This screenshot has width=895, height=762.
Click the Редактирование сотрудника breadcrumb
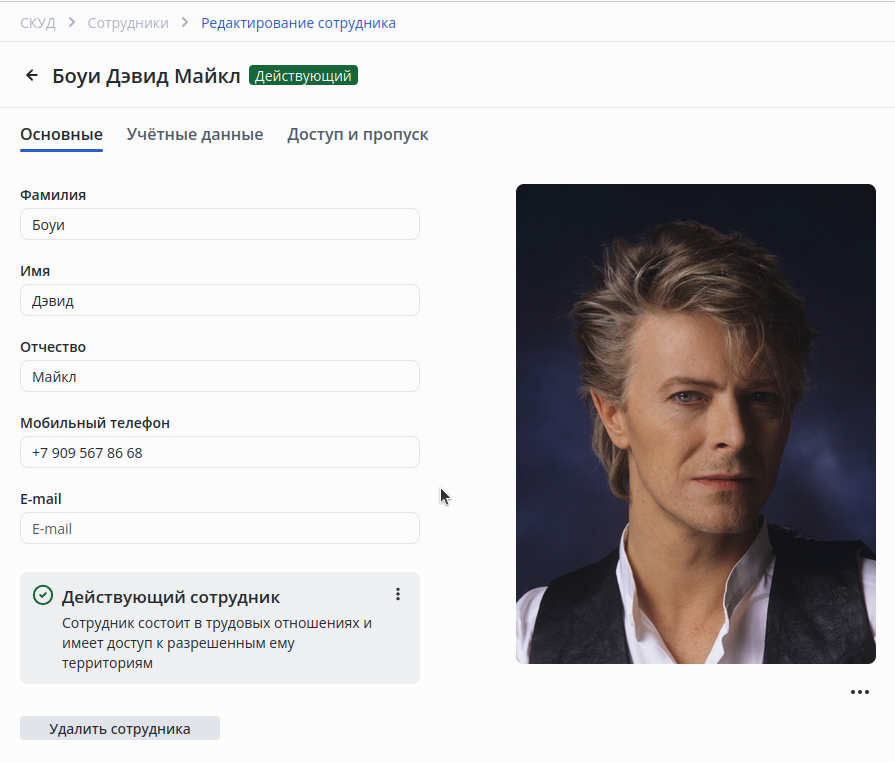[298, 23]
